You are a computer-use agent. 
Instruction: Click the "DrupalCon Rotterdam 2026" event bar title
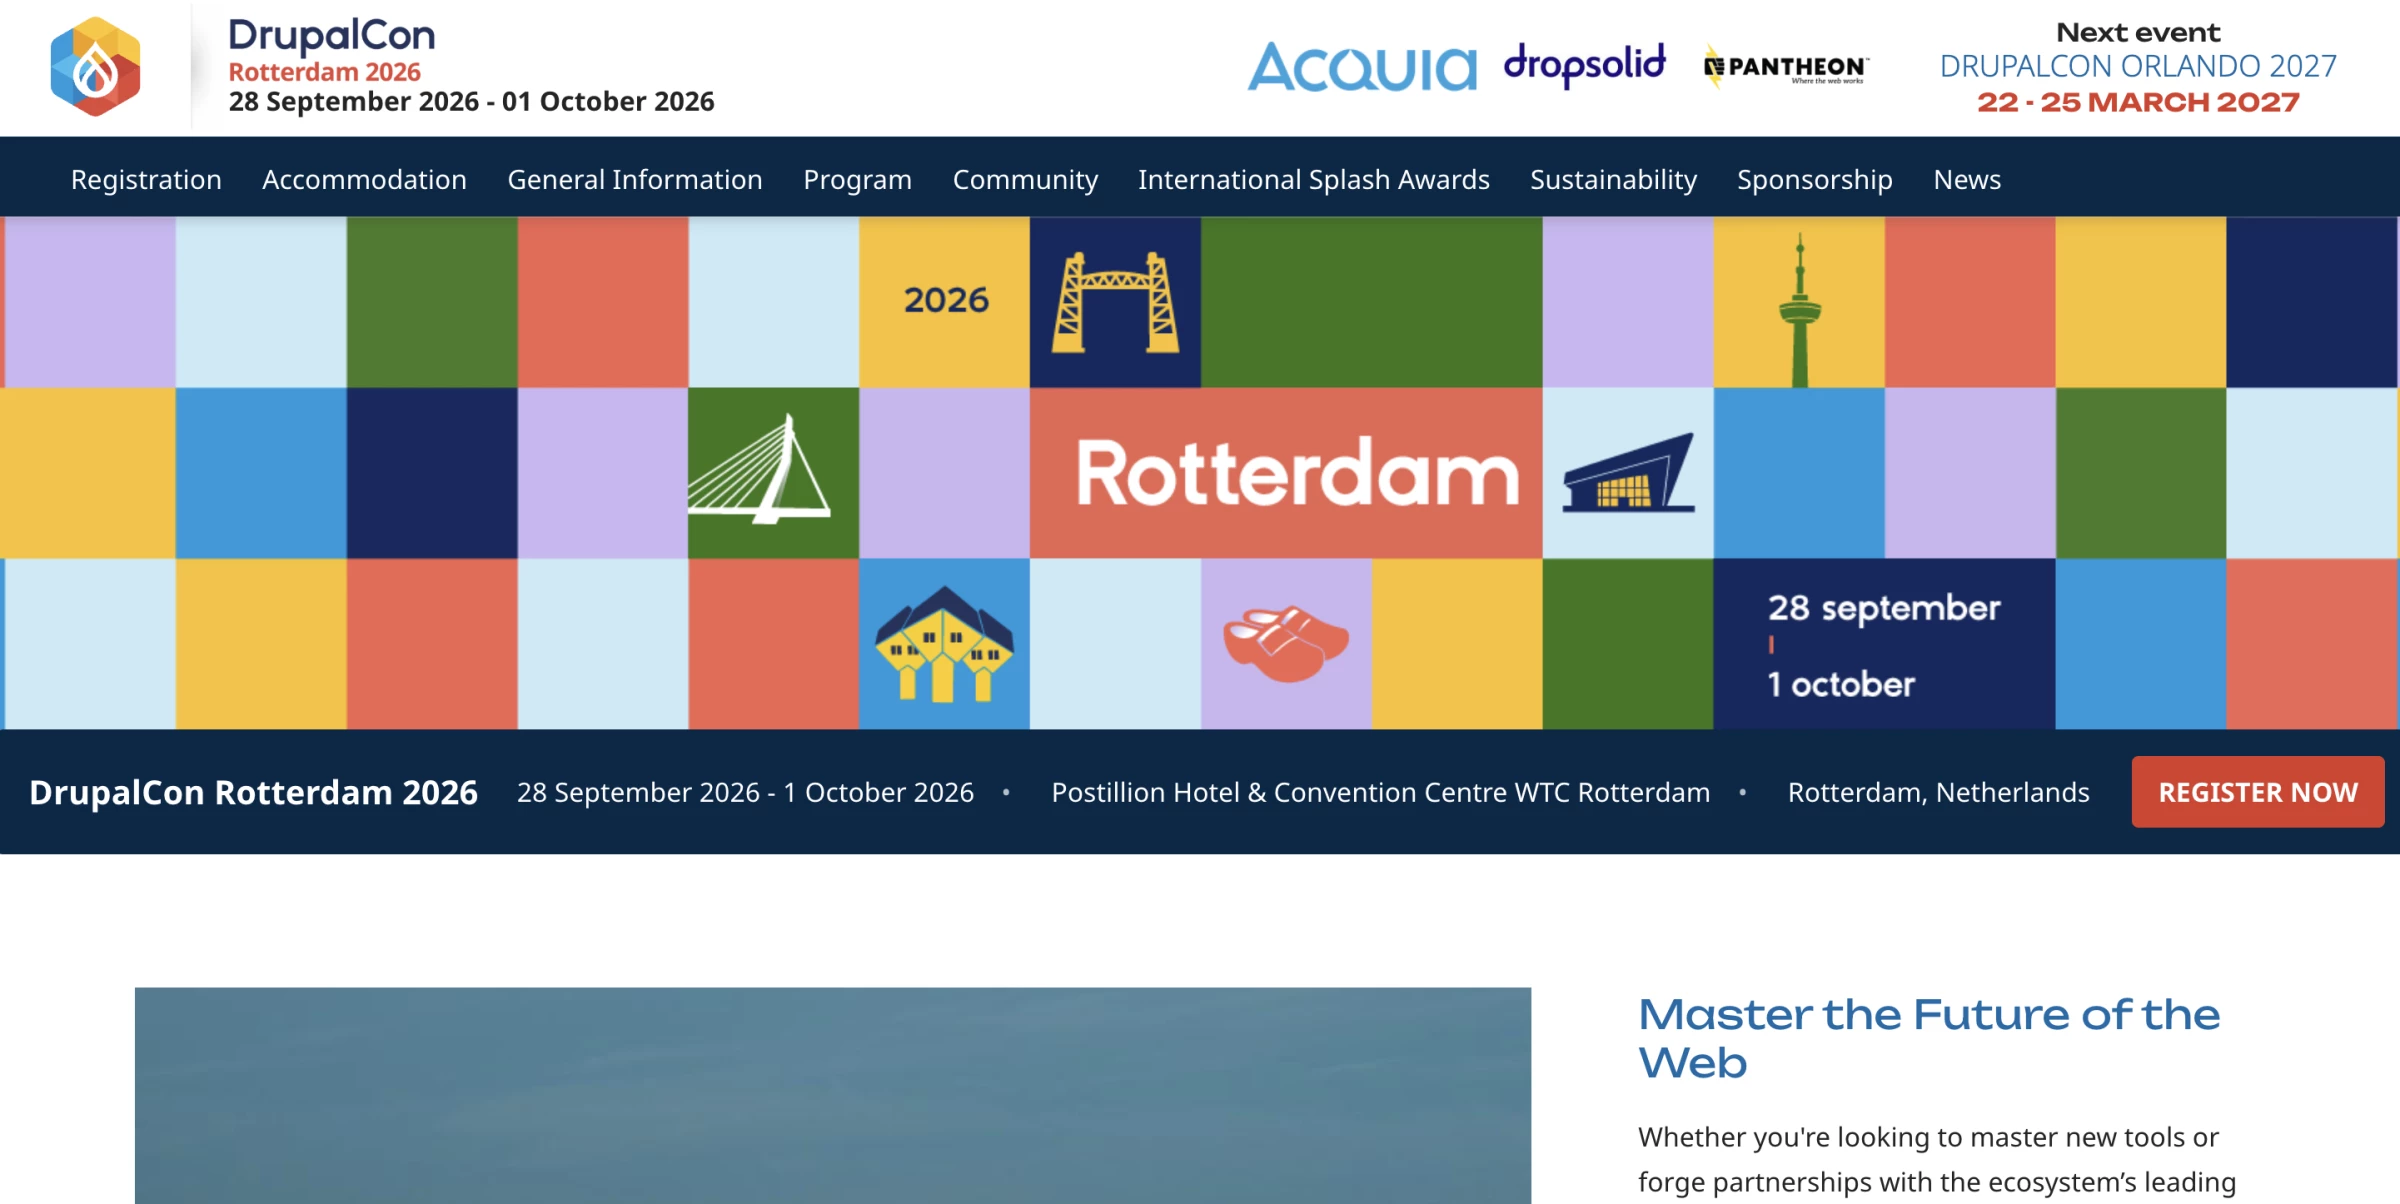[253, 792]
